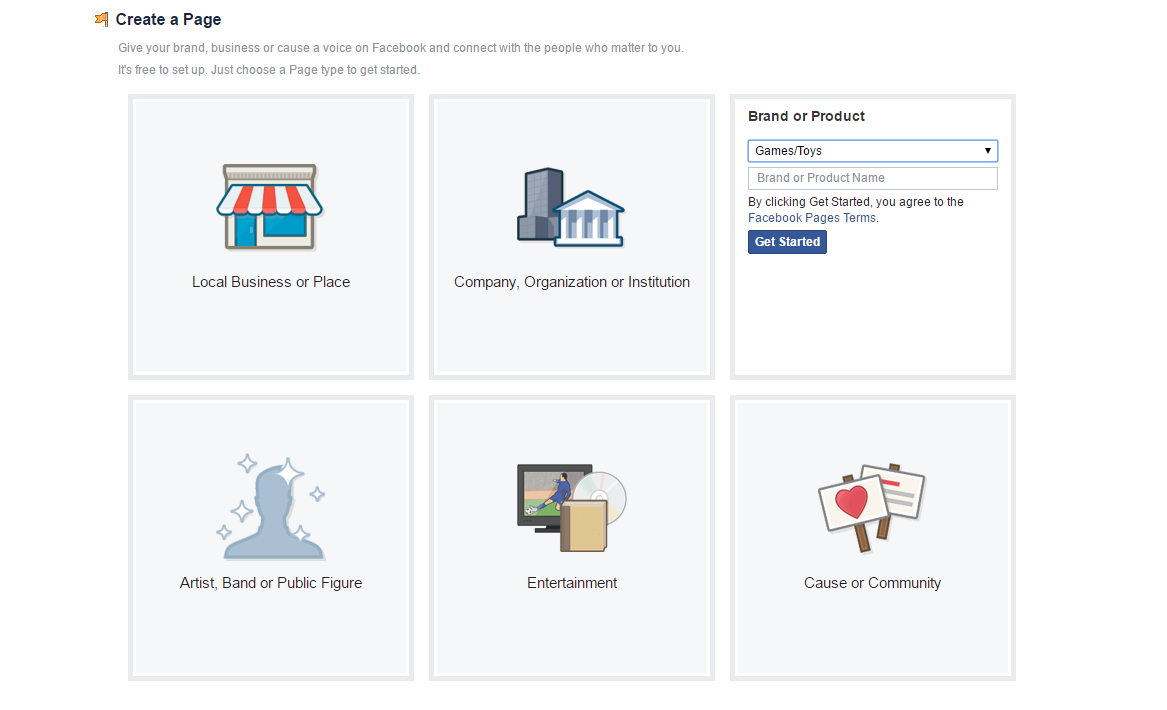This screenshot has height=710, width=1167.
Task: Choose the sparkling person silhouette icon
Action: click(271, 508)
